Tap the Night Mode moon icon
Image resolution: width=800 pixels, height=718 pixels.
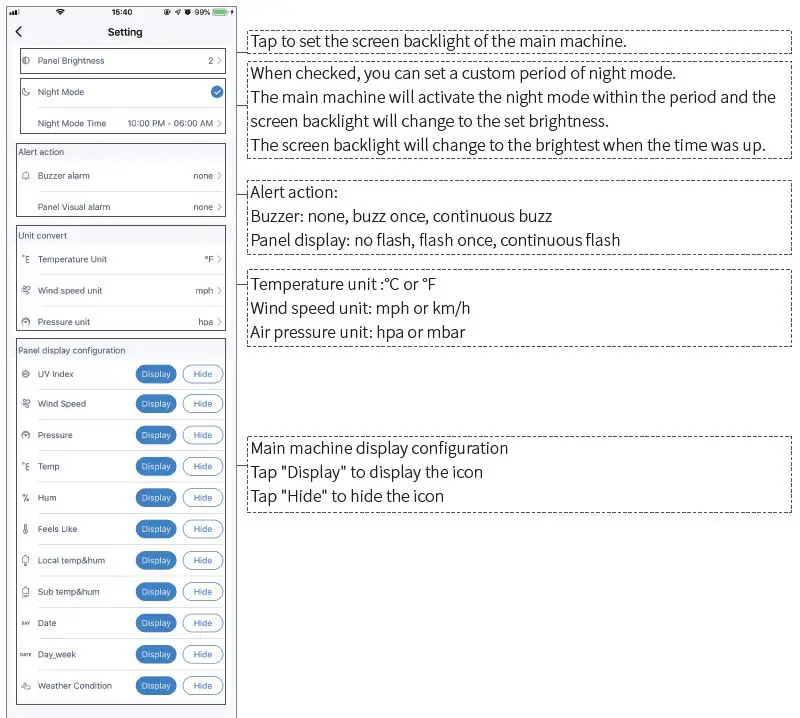tap(26, 92)
